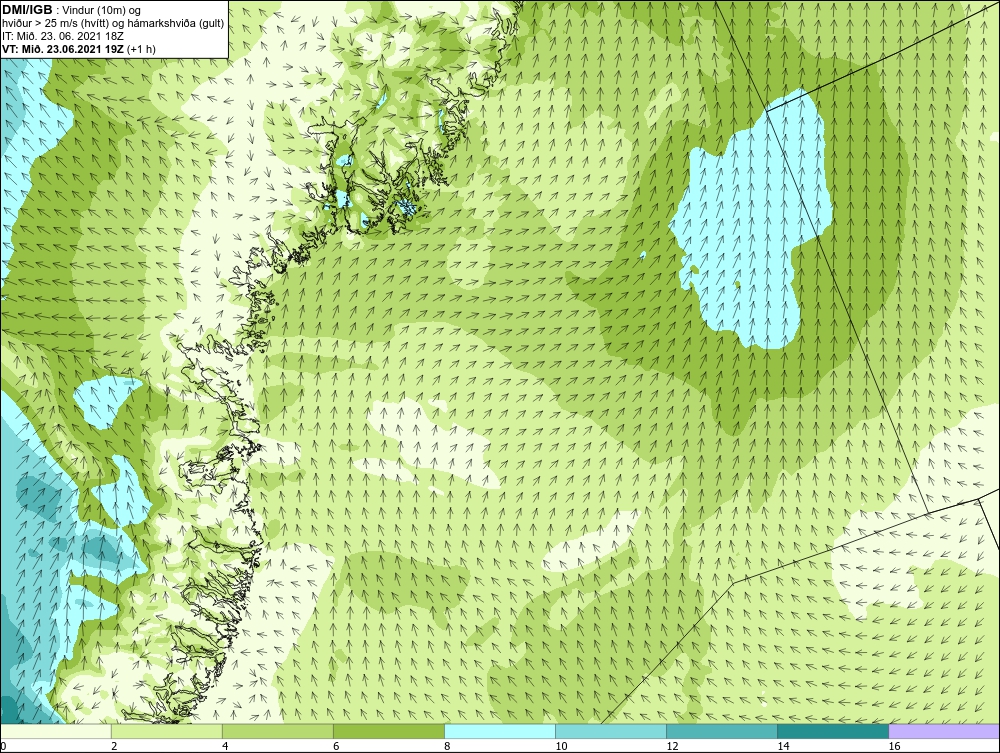Click the legend label '8'

coord(447,746)
